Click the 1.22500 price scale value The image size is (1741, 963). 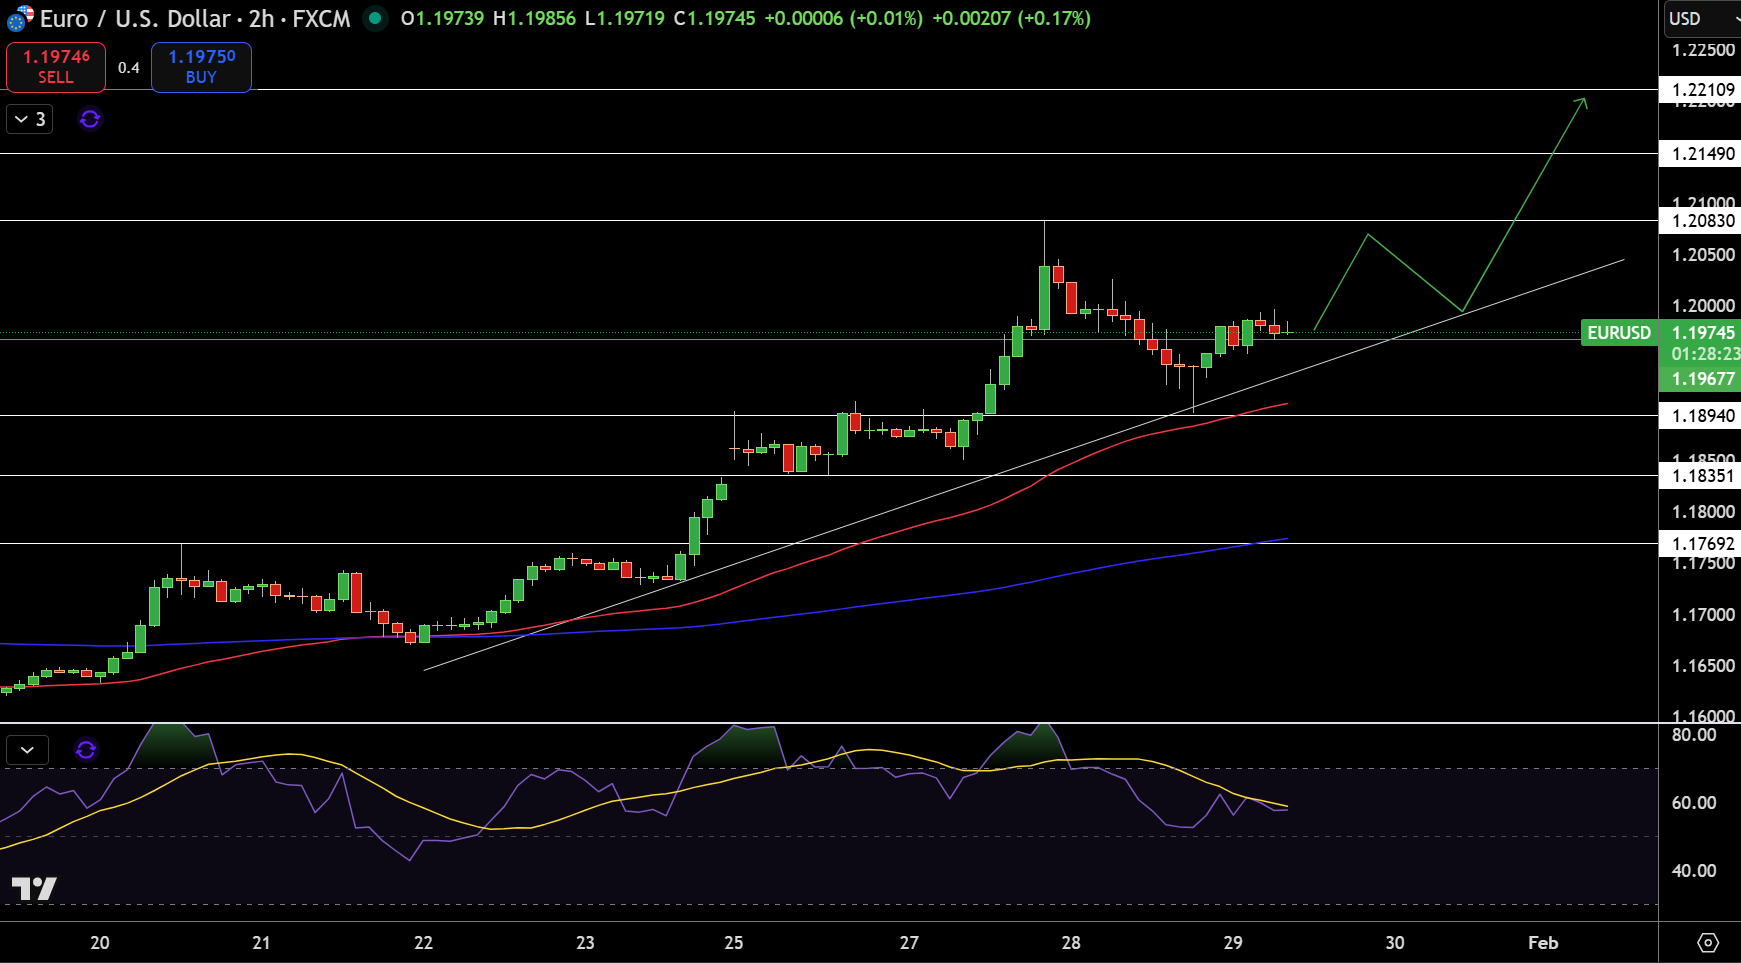pyautogui.click(x=1704, y=50)
